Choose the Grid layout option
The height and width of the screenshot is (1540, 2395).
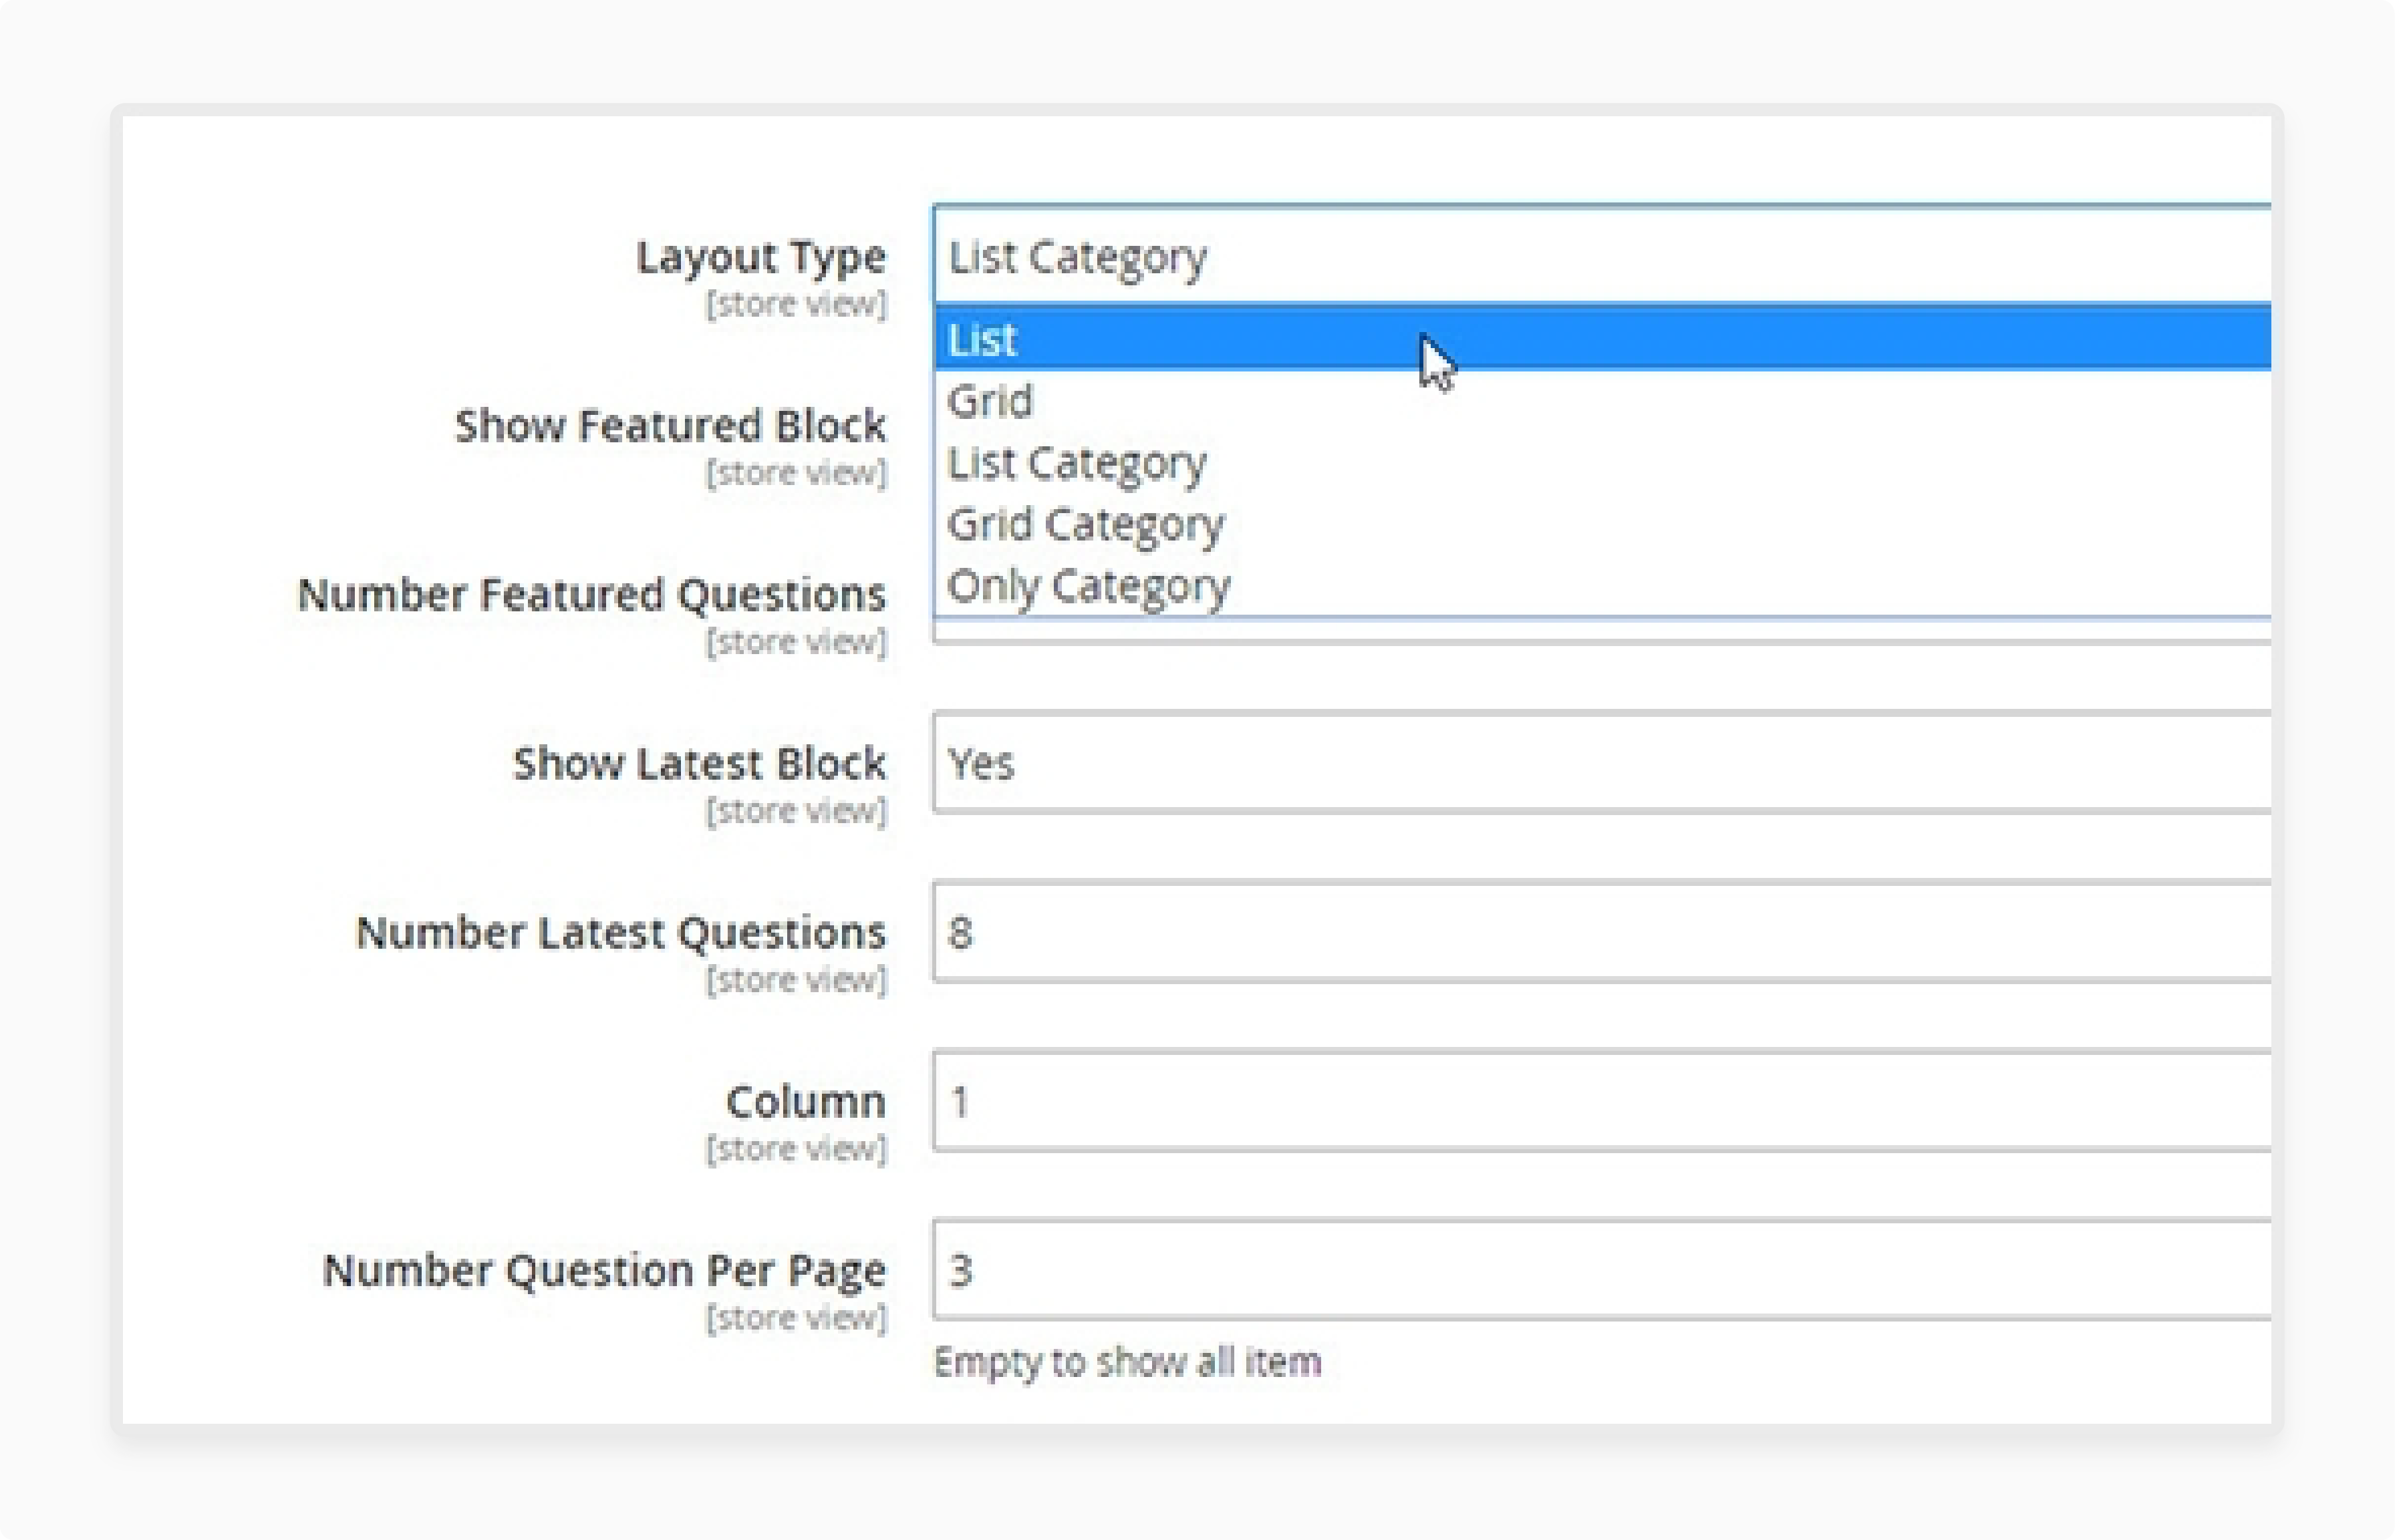click(1603, 401)
